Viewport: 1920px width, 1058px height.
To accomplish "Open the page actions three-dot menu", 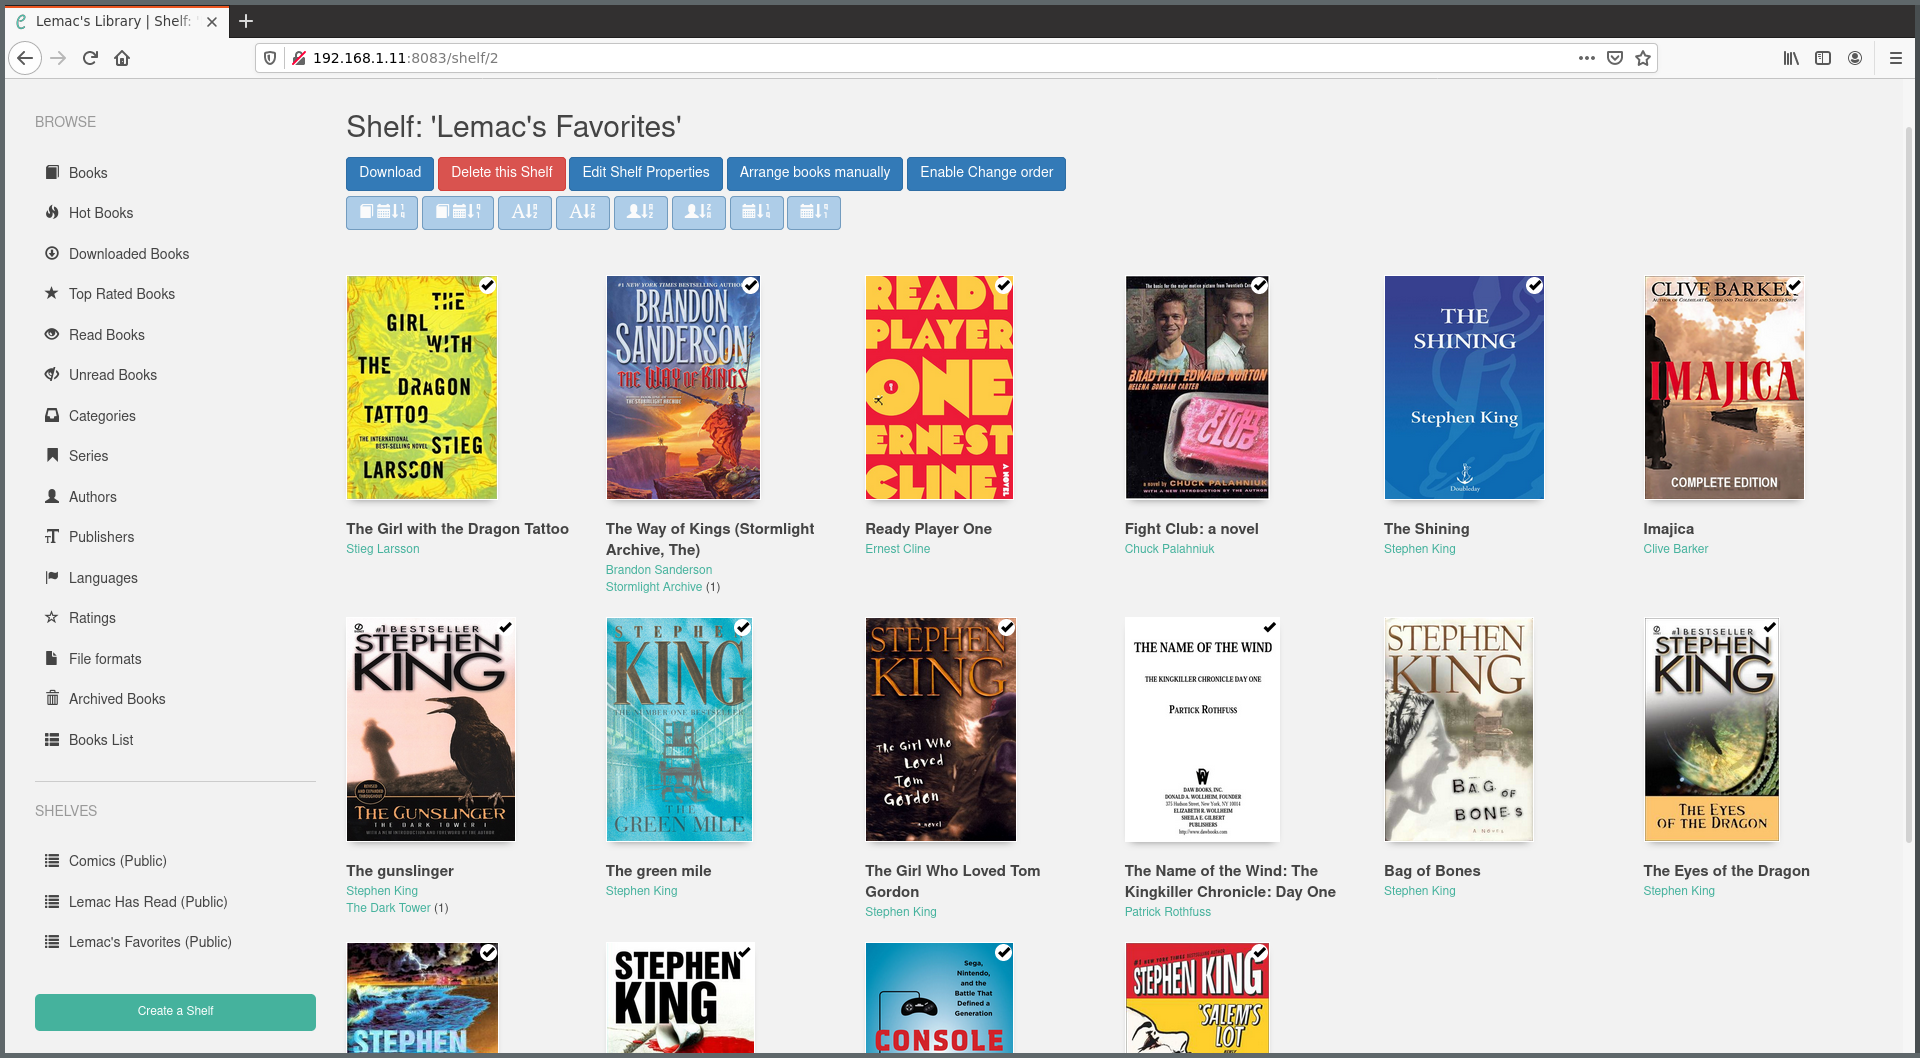I will click(x=1586, y=58).
